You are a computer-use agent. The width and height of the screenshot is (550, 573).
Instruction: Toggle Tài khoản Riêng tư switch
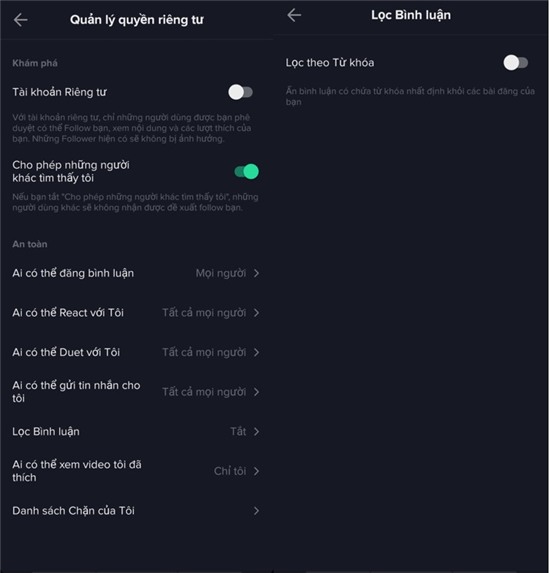[x=240, y=92]
